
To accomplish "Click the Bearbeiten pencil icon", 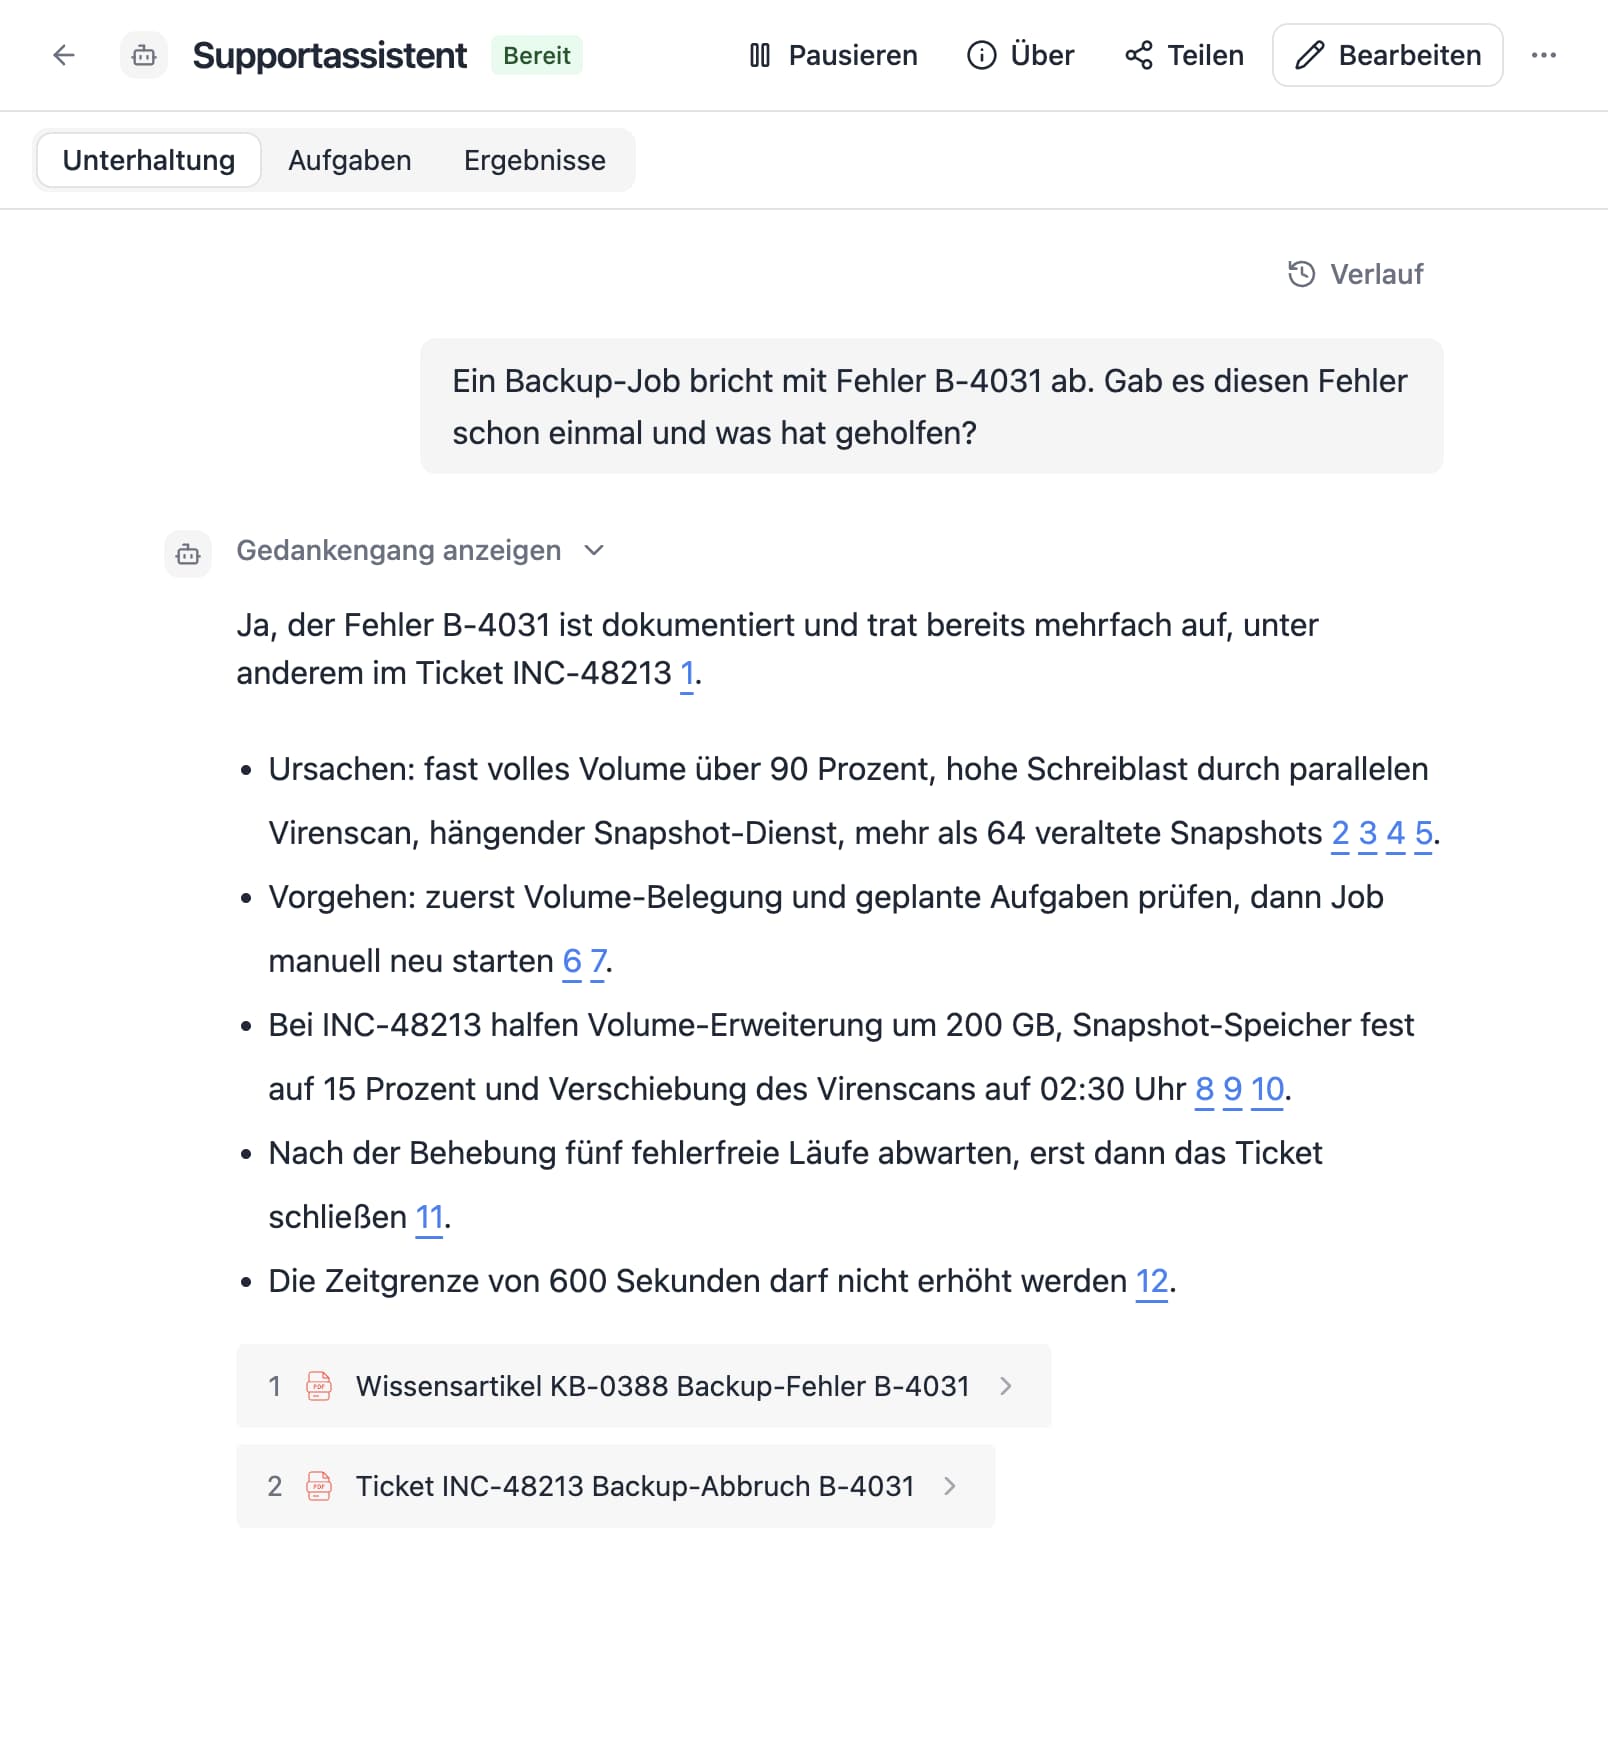I will (1310, 55).
